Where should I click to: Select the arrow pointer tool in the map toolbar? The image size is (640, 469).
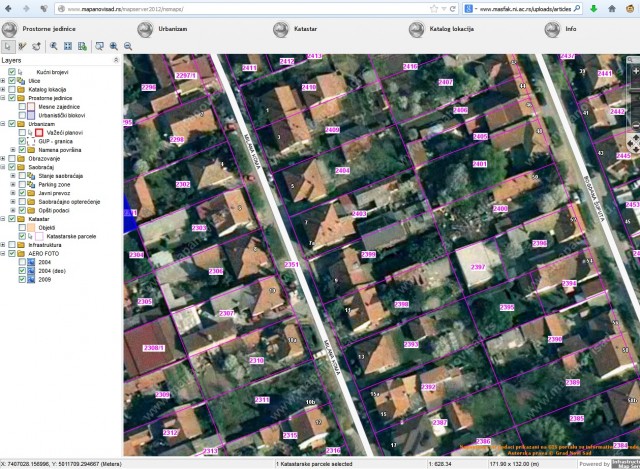[9, 46]
